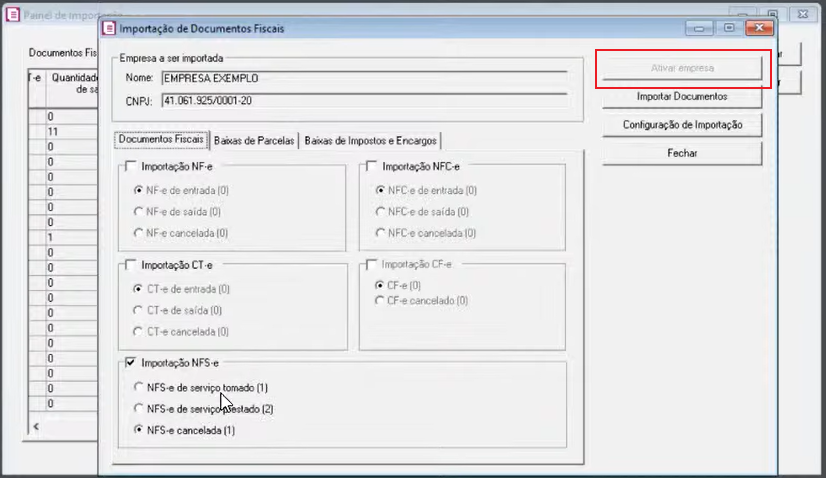Screen dimensions: 826x478
Task: Switch to Baixas de Parcelas tab
Action: (254, 141)
